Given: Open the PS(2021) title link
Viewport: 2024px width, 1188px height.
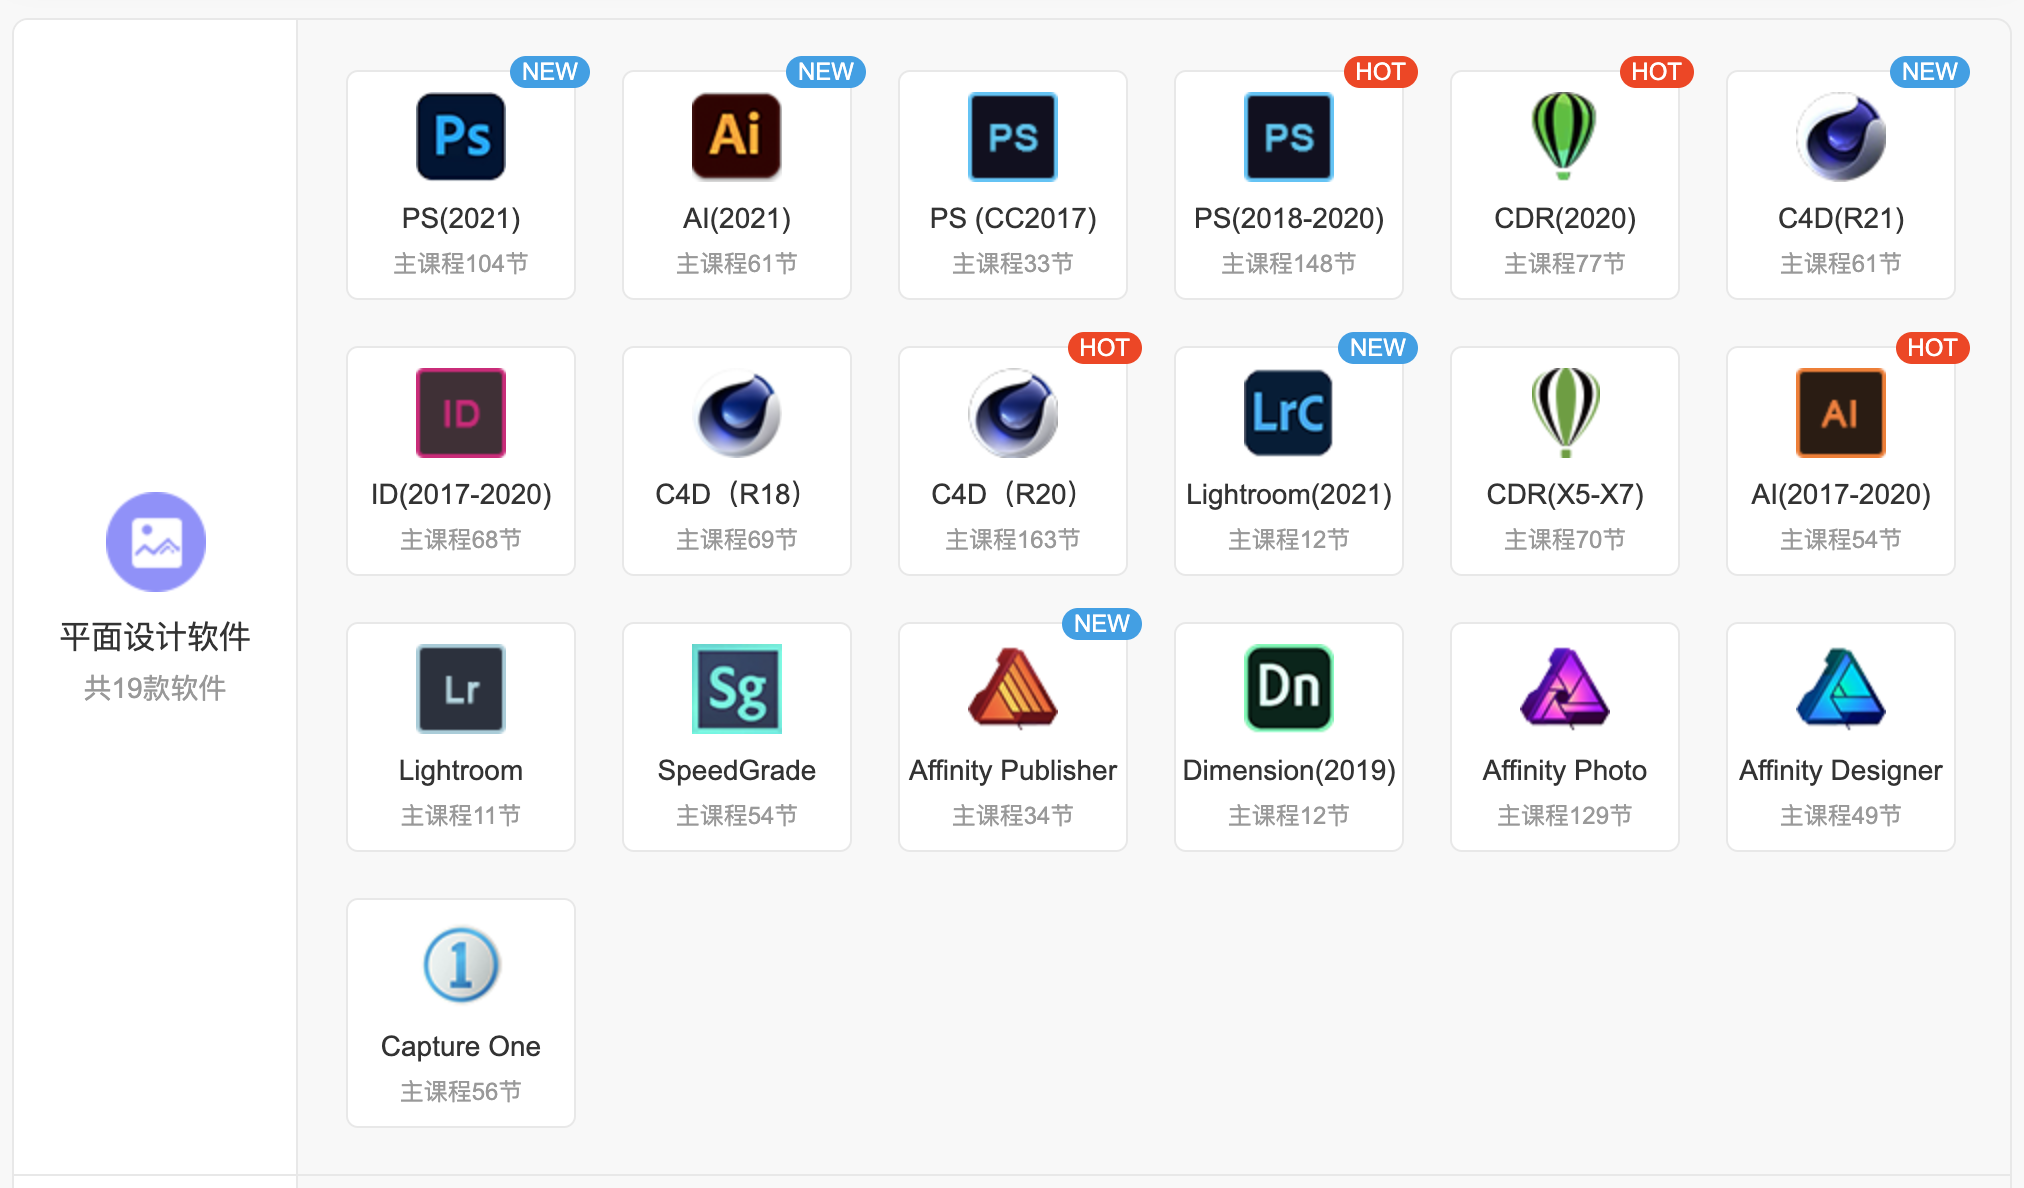Looking at the screenshot, I should click(461, 218).
